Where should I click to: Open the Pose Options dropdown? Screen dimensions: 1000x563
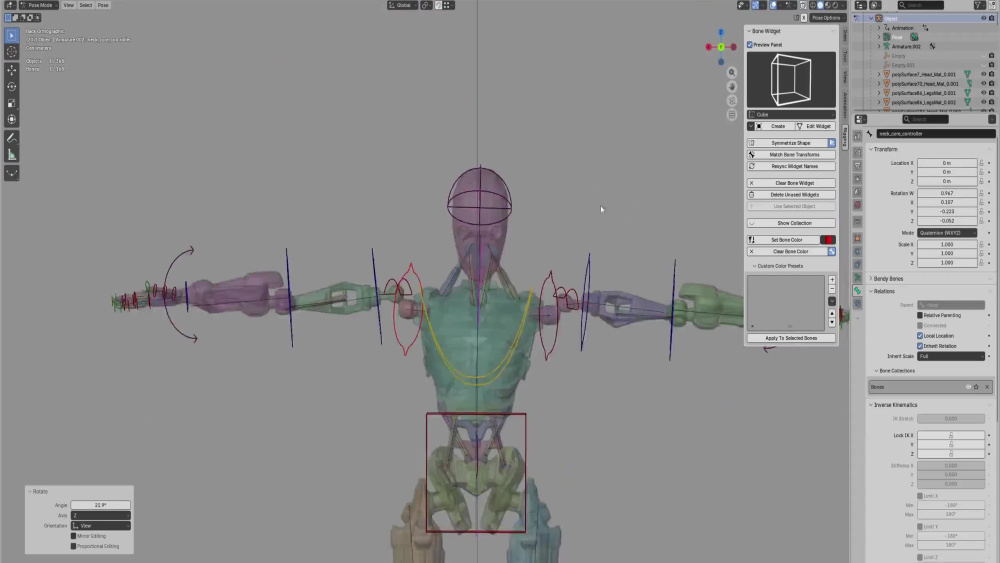coord(827,18)
